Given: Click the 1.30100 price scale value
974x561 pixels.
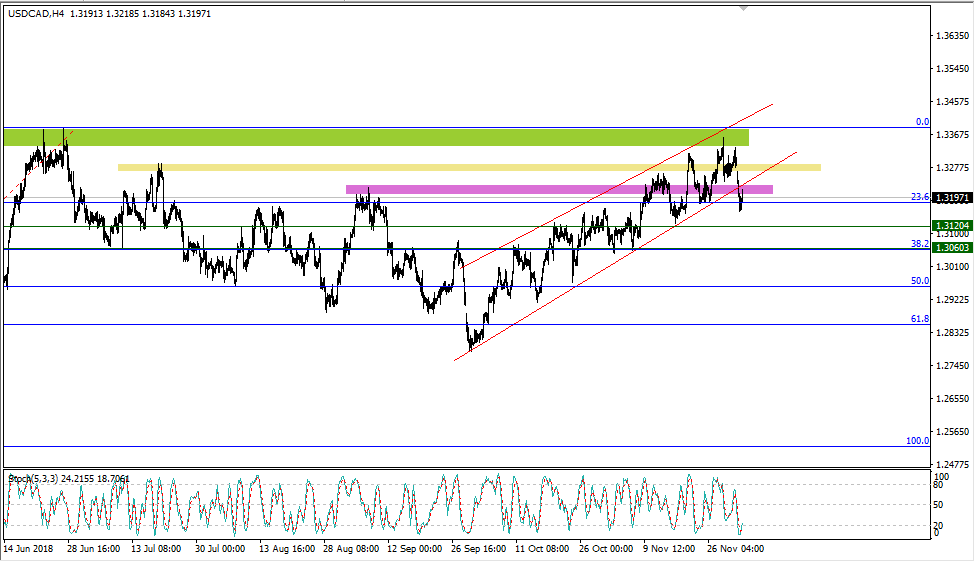Looking at the screenshot, I should click(x=952, y=267).
